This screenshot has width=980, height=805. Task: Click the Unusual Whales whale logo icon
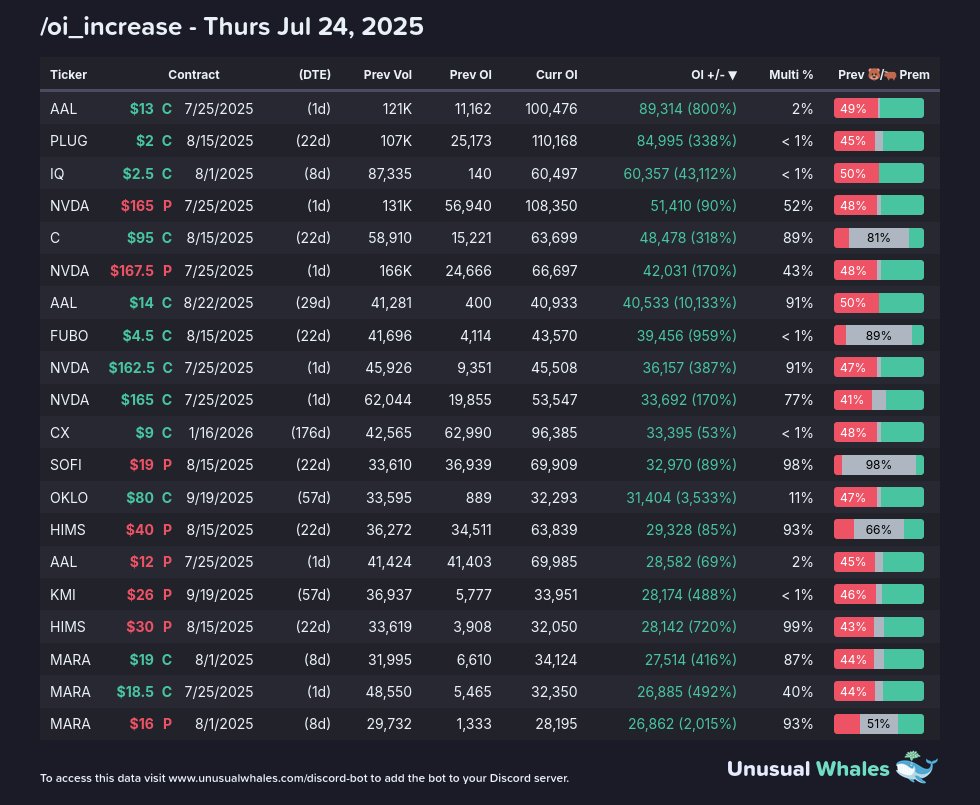(917, 766)
